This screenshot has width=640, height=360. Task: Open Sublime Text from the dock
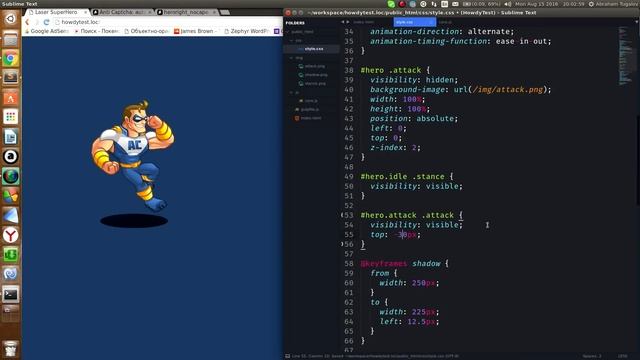tap(11, 77)
